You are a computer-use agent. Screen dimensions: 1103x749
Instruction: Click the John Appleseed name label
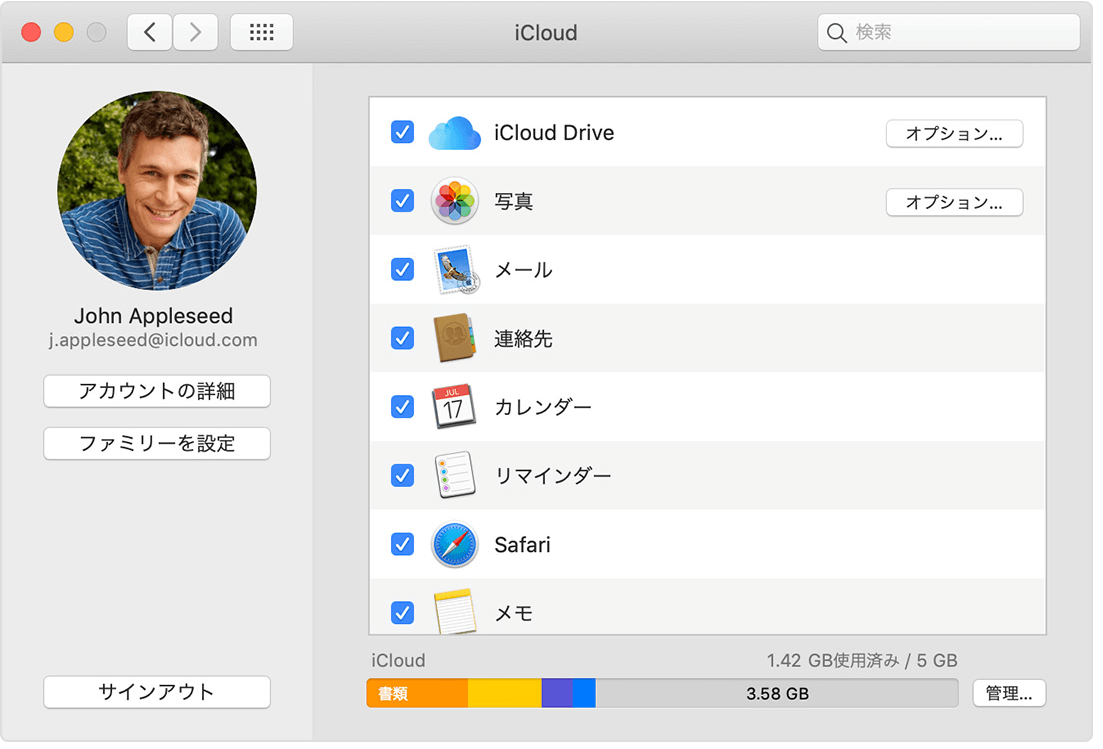[153, 316]
